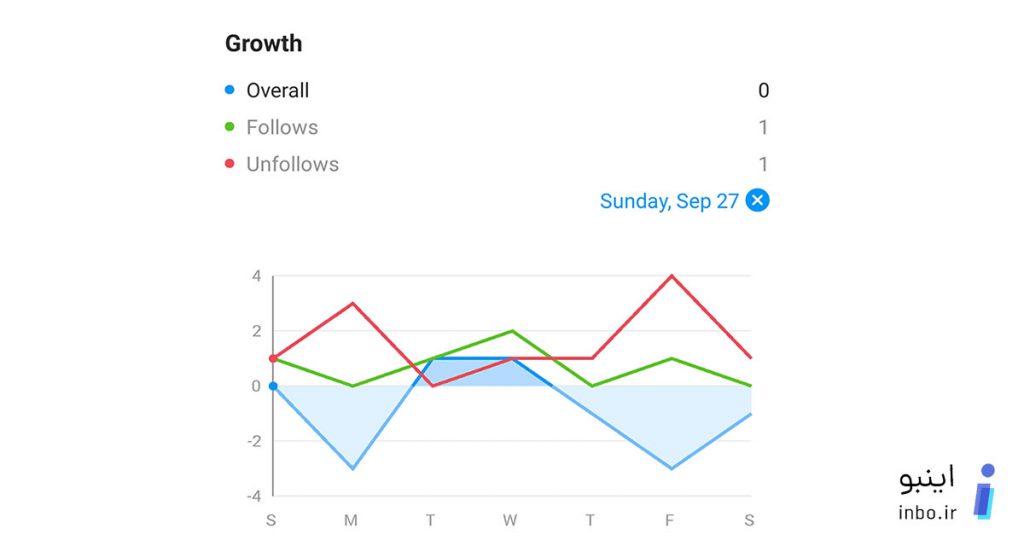Select the Unfollows legend label
This screenshot has height=546, width=1024.
pyautogui.click(x=293, y=164)
